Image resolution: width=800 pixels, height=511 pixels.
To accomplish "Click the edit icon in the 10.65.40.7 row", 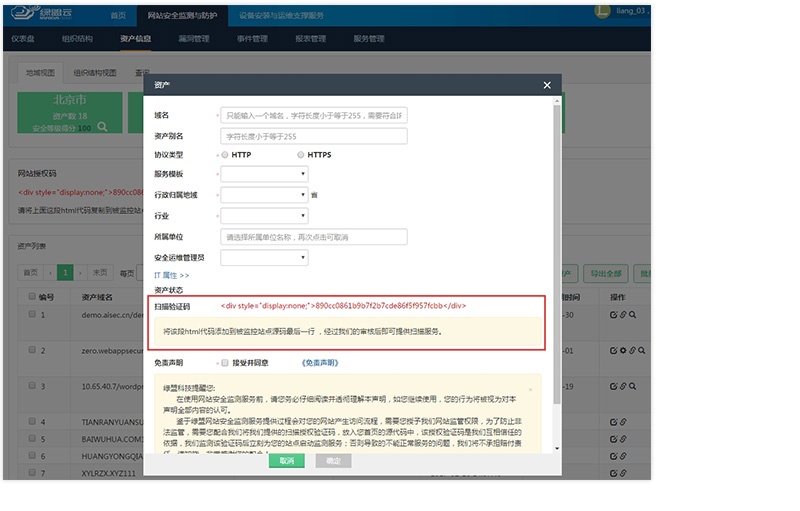I will [x=613, y=386].
